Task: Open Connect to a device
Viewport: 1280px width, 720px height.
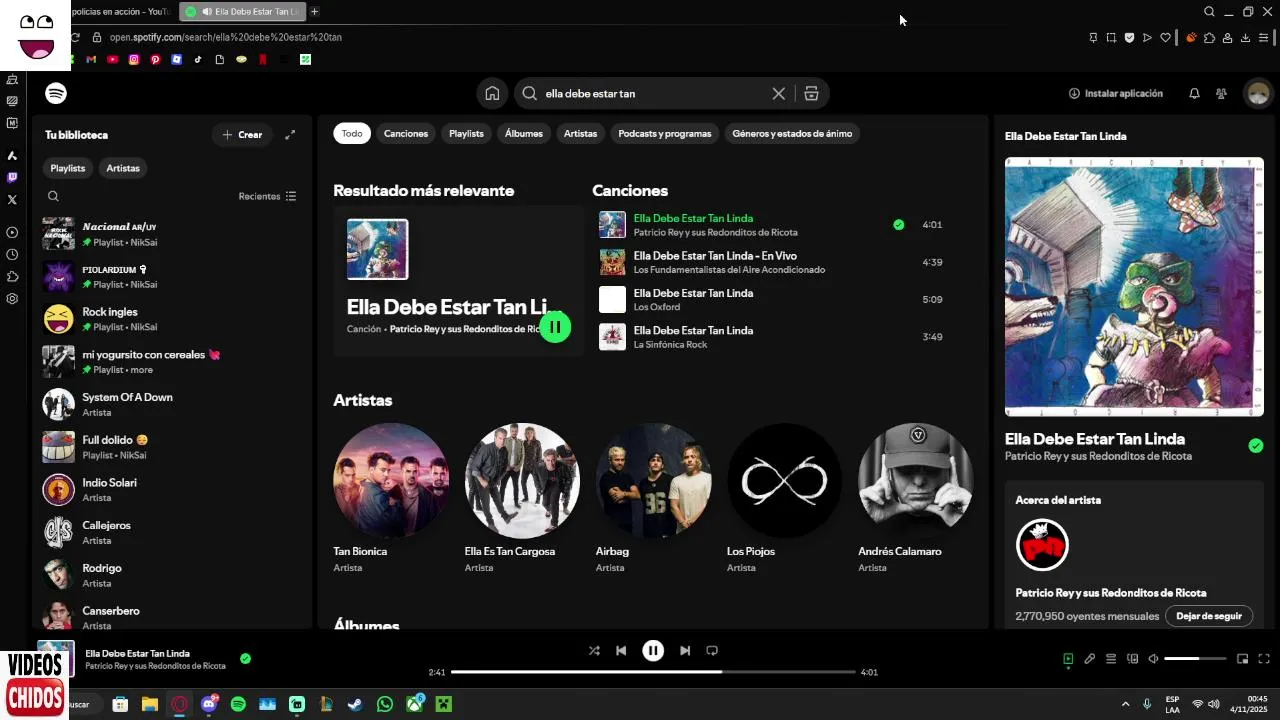Action: [1133, 659]
